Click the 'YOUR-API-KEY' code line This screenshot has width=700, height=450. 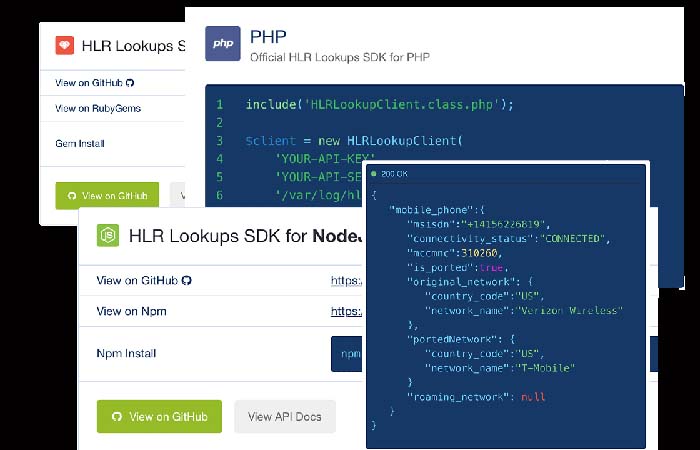click(324, 158)
